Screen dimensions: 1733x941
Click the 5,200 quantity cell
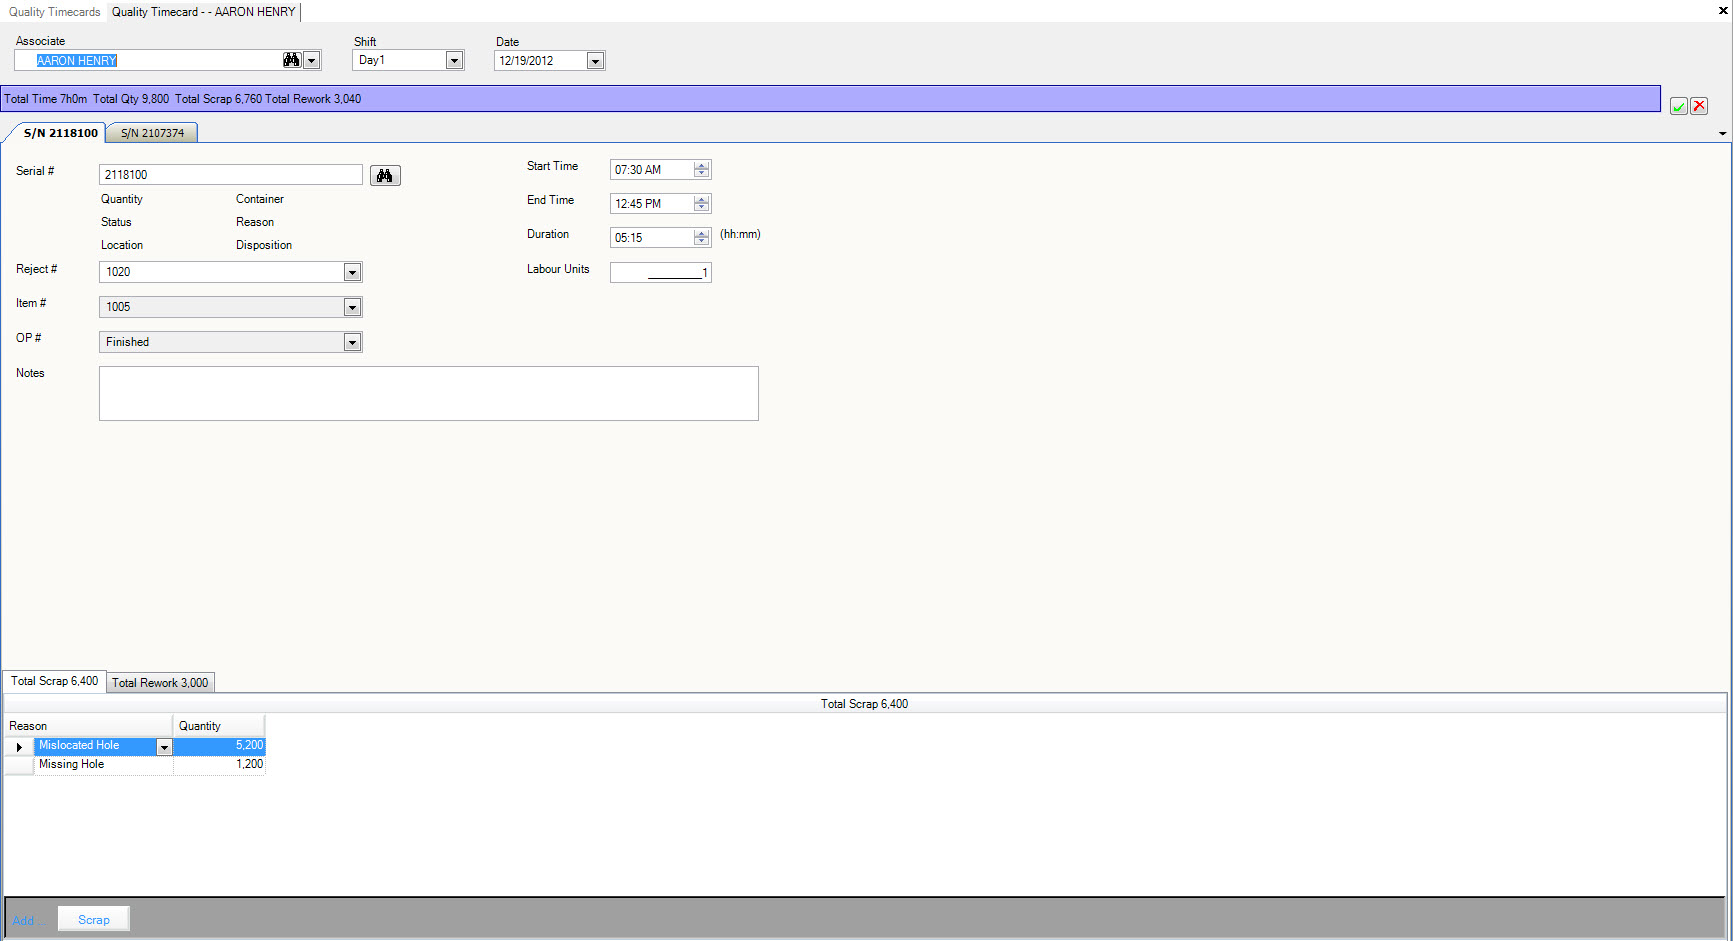(x=220, y=746)
